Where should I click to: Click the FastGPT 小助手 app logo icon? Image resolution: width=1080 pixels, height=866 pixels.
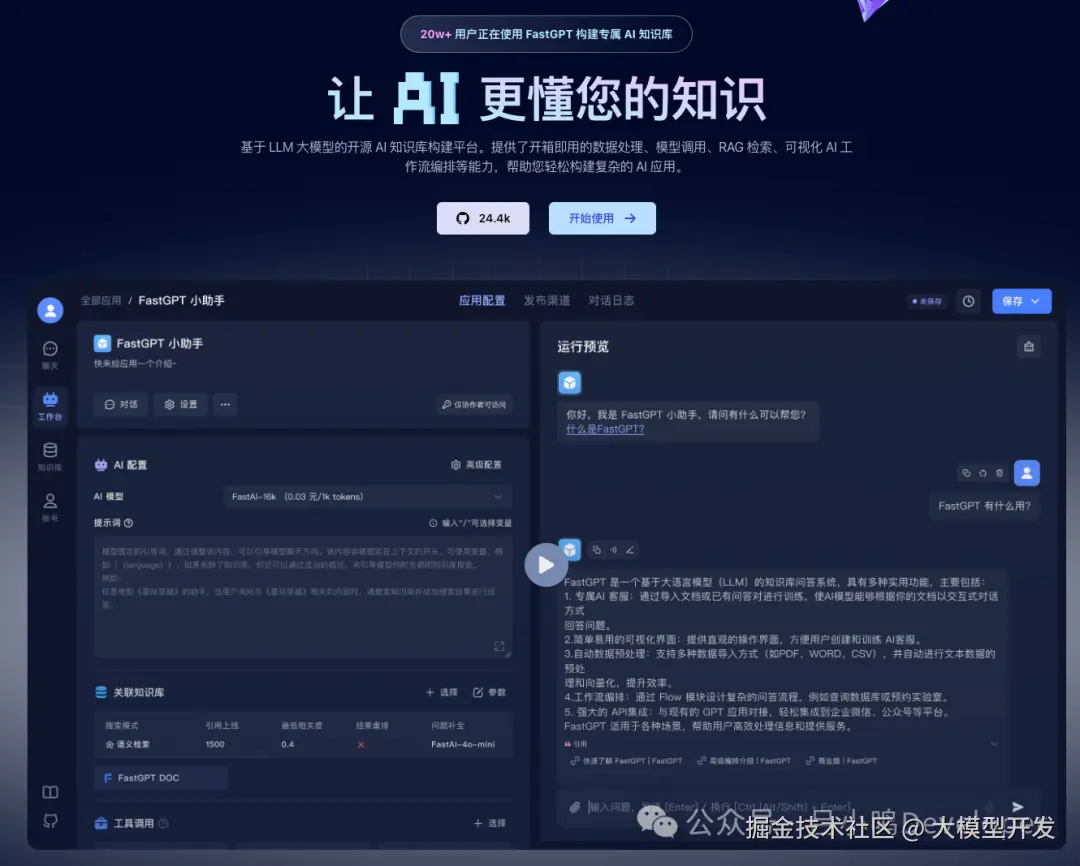(x=102, y=343)
